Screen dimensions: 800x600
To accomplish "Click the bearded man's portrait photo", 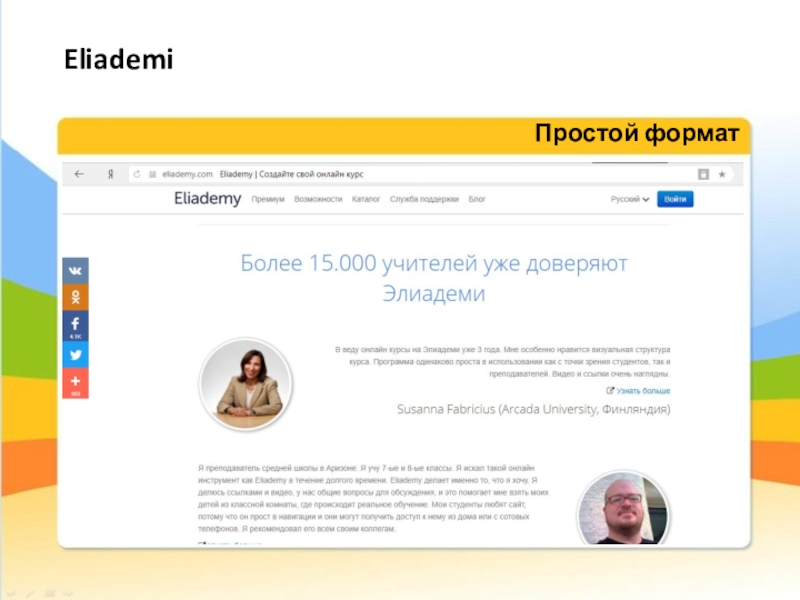I will [623, 508].
